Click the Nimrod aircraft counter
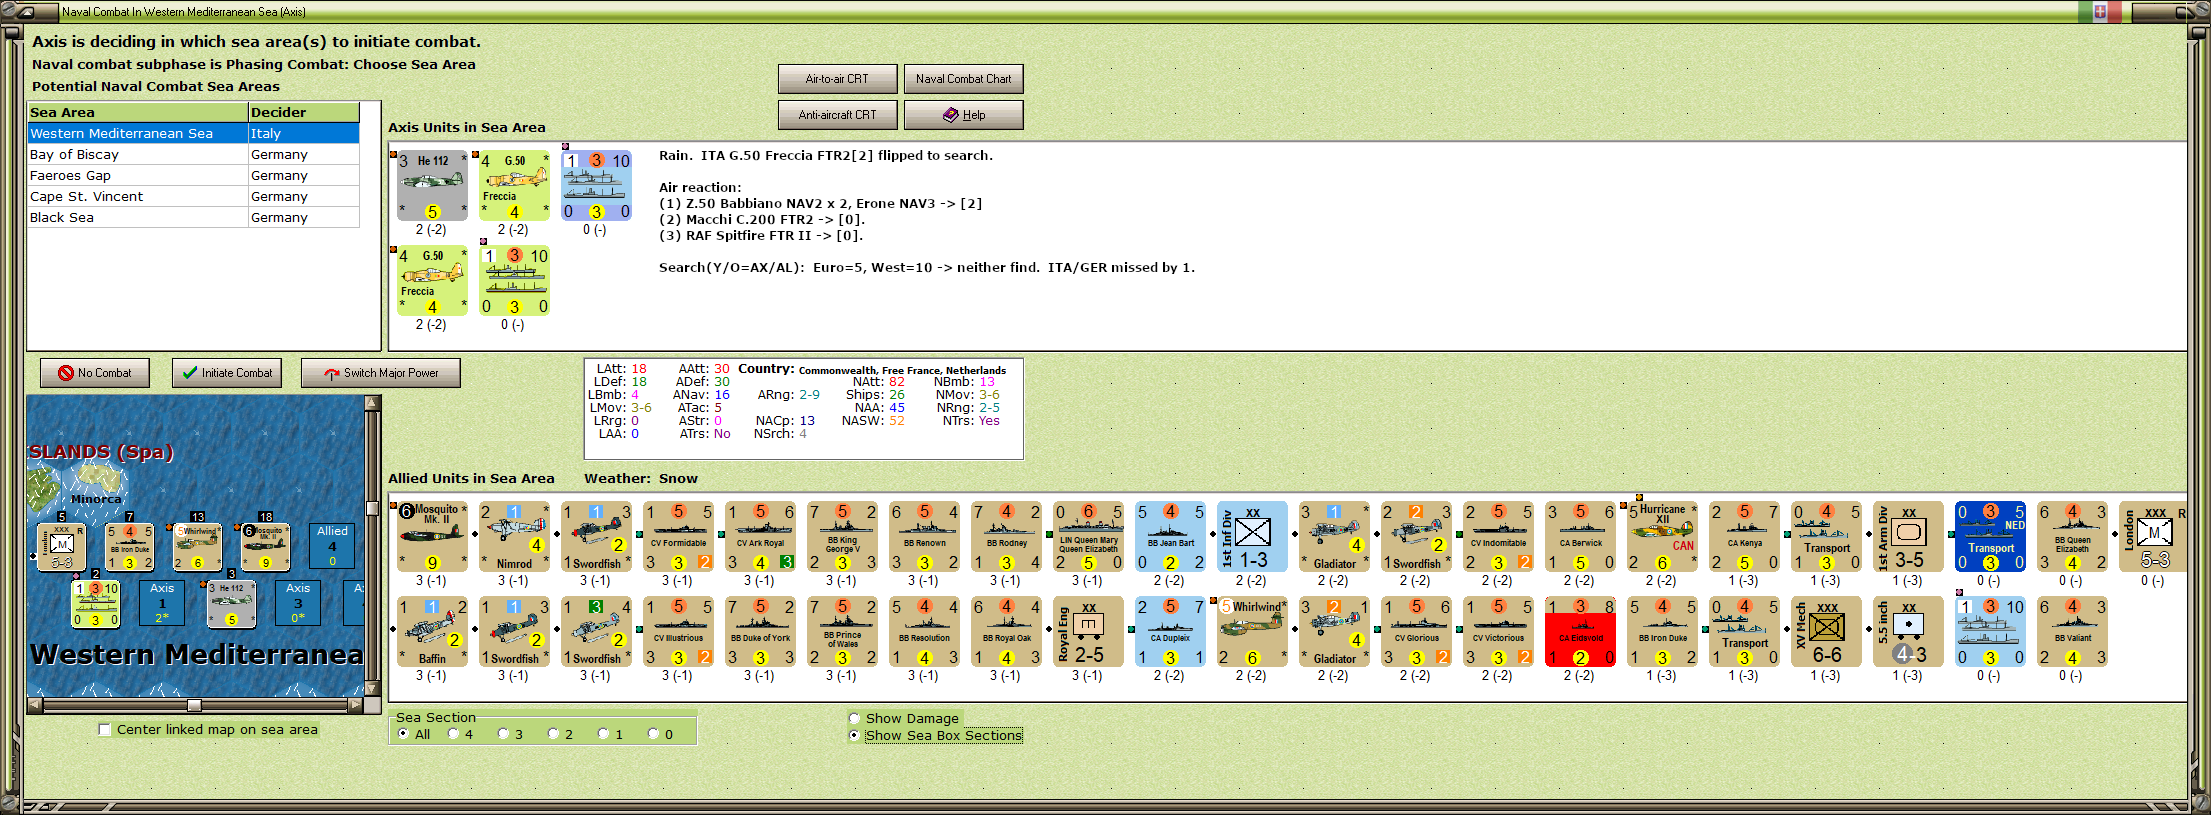2211x815 pixels. (514, 536)
